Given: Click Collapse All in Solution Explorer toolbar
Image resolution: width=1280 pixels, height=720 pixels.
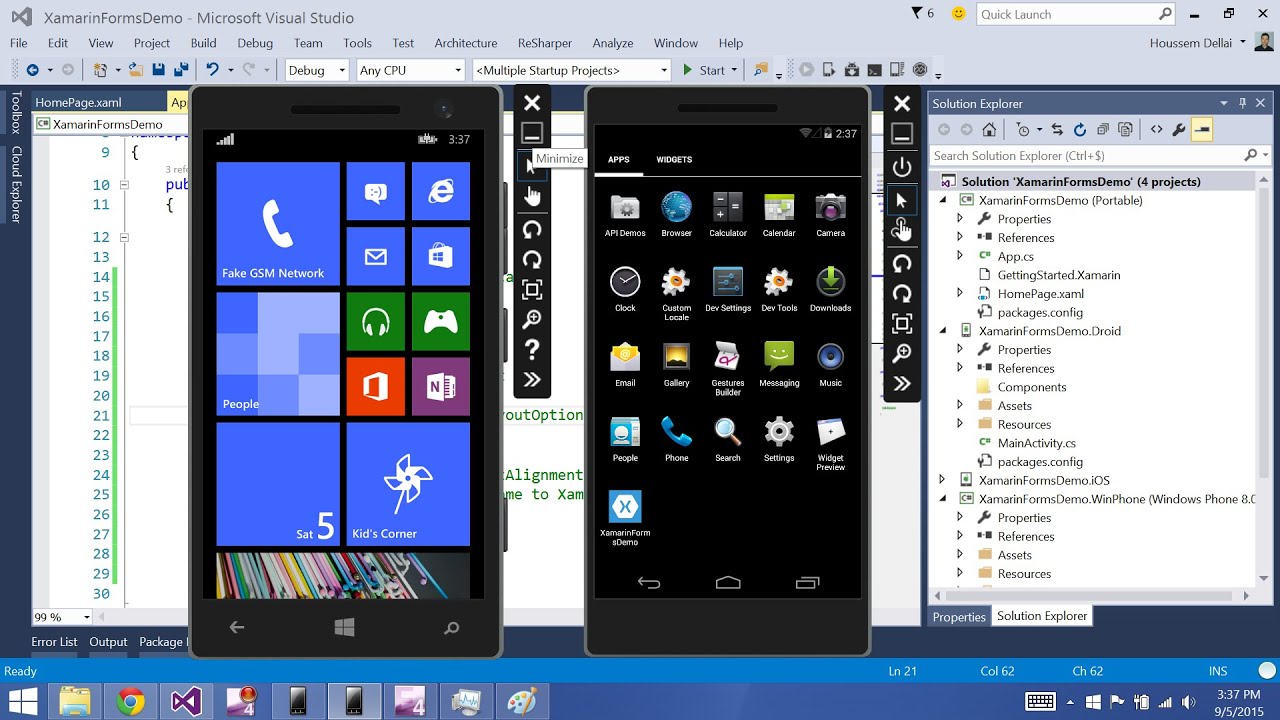Looking at the screenshot, I should (1102, 129).
